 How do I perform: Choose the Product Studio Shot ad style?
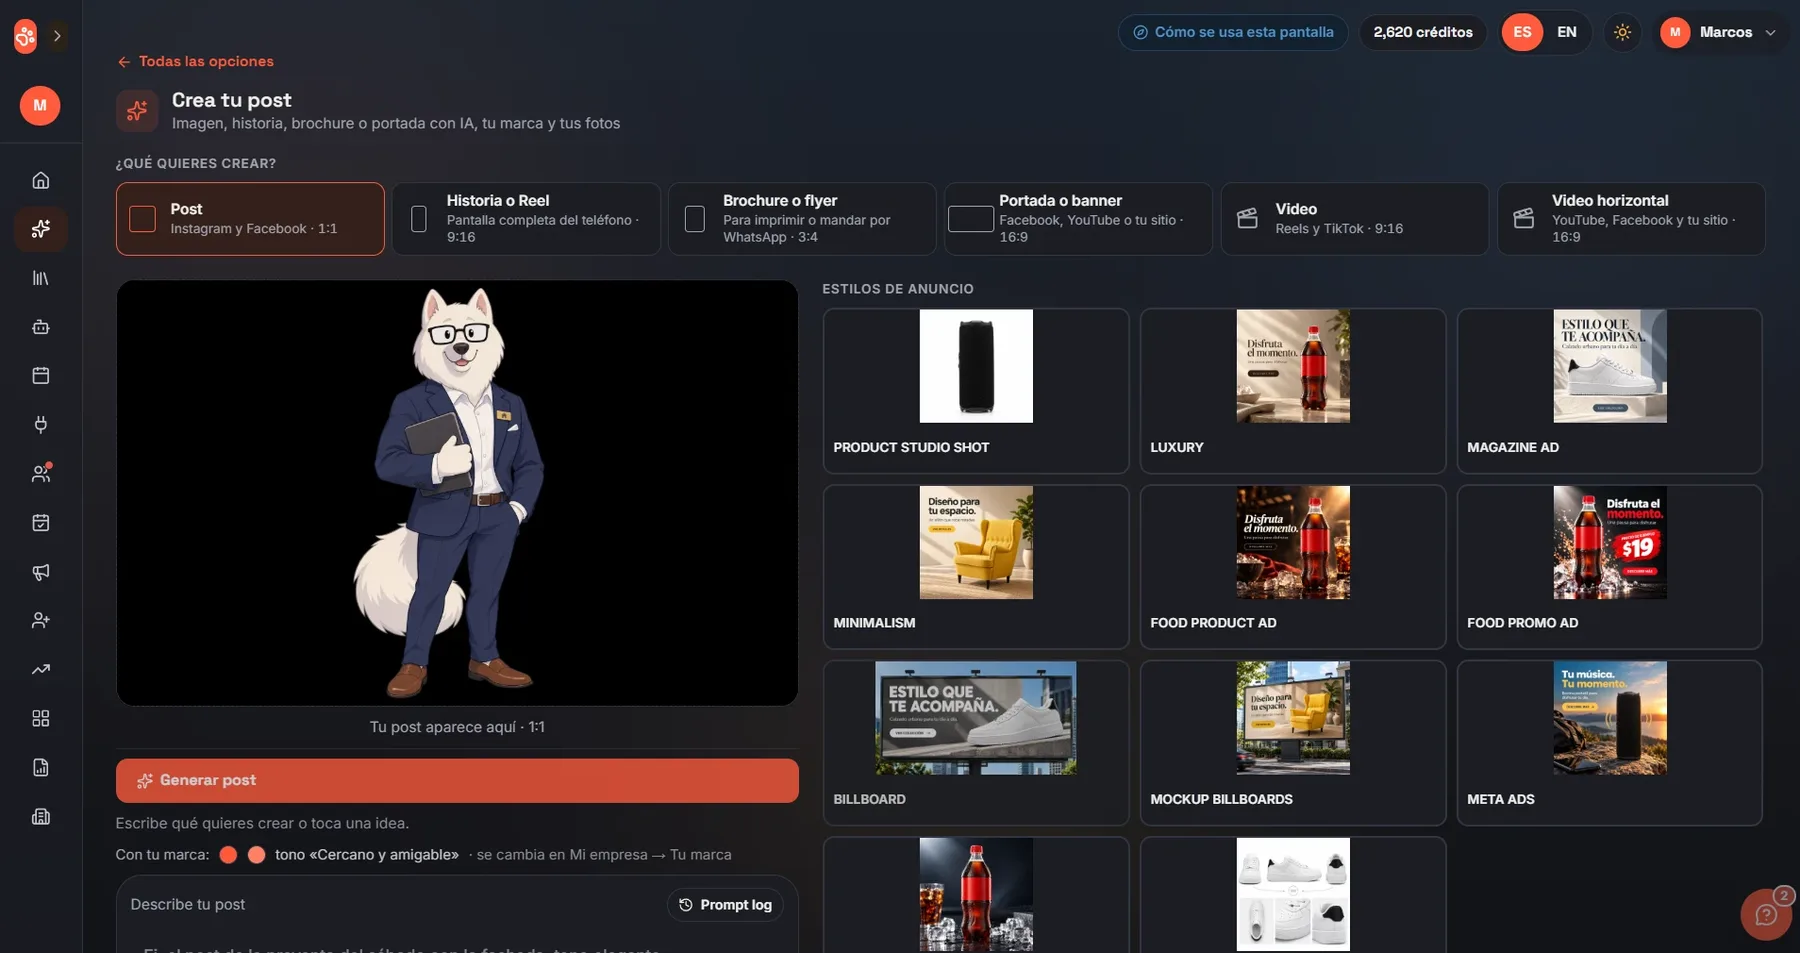click(x=976, y=391)
